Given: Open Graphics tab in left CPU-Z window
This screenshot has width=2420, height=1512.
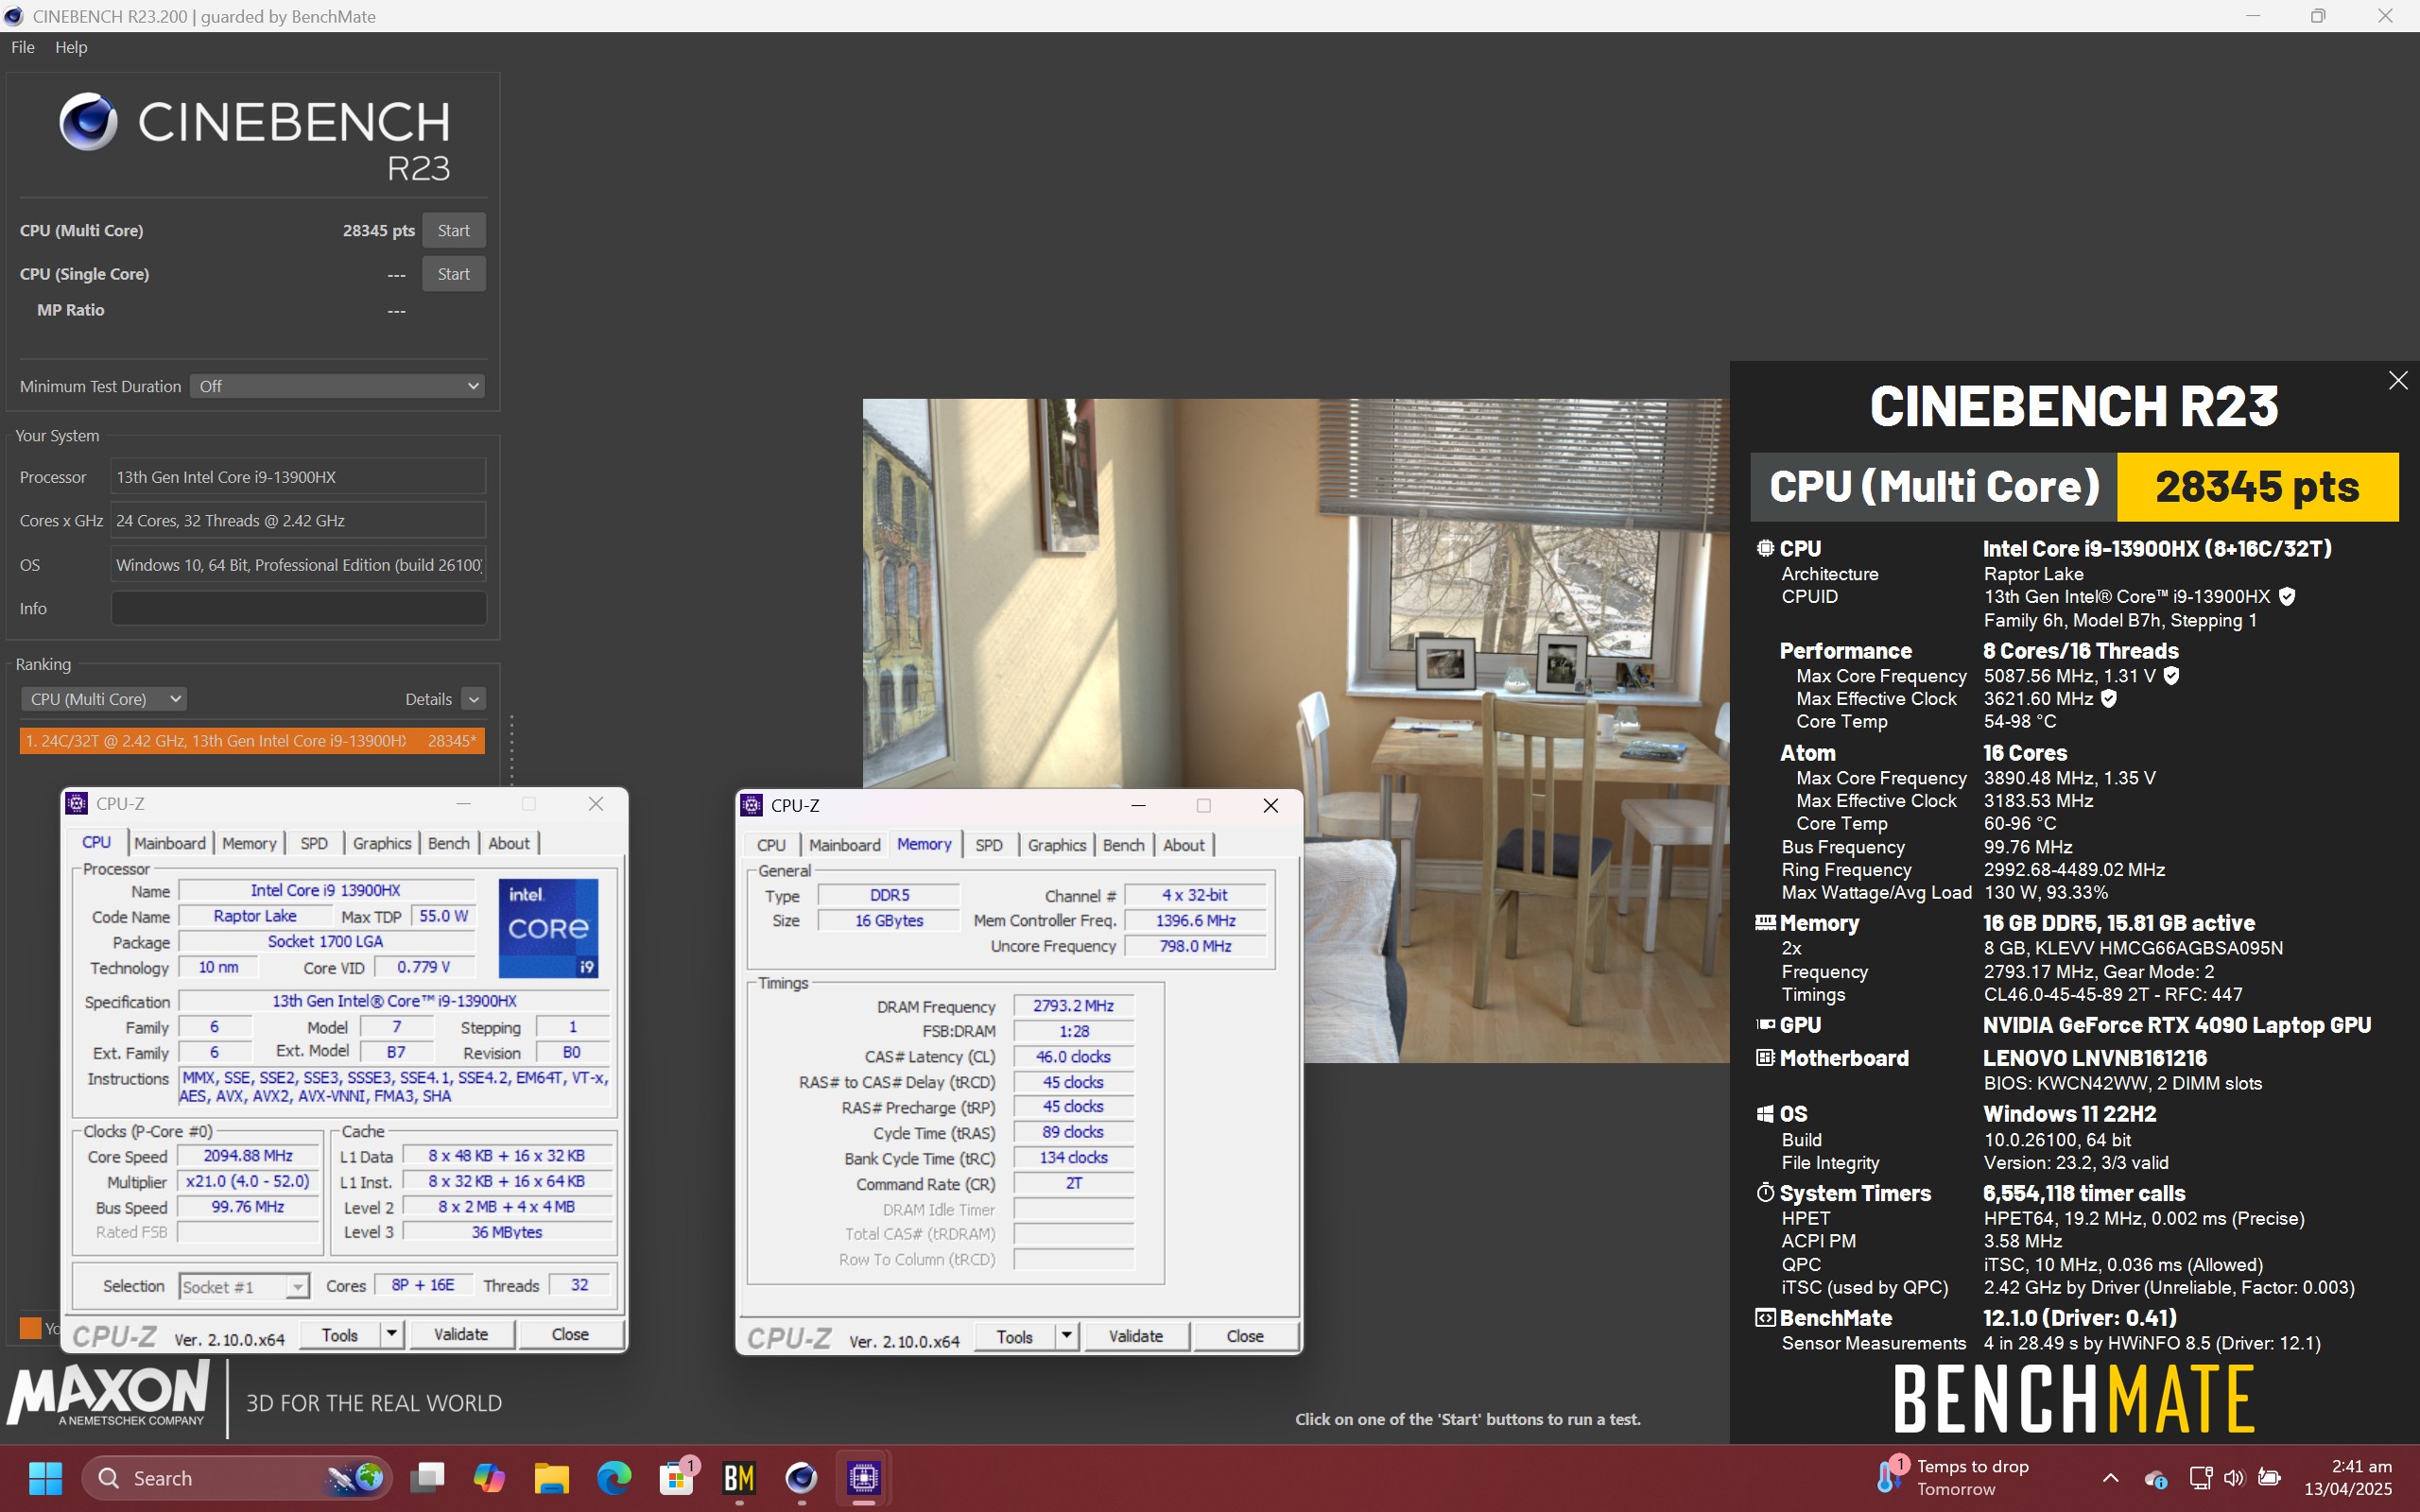Looking at the screenshot, I should [x=382, y=843].
